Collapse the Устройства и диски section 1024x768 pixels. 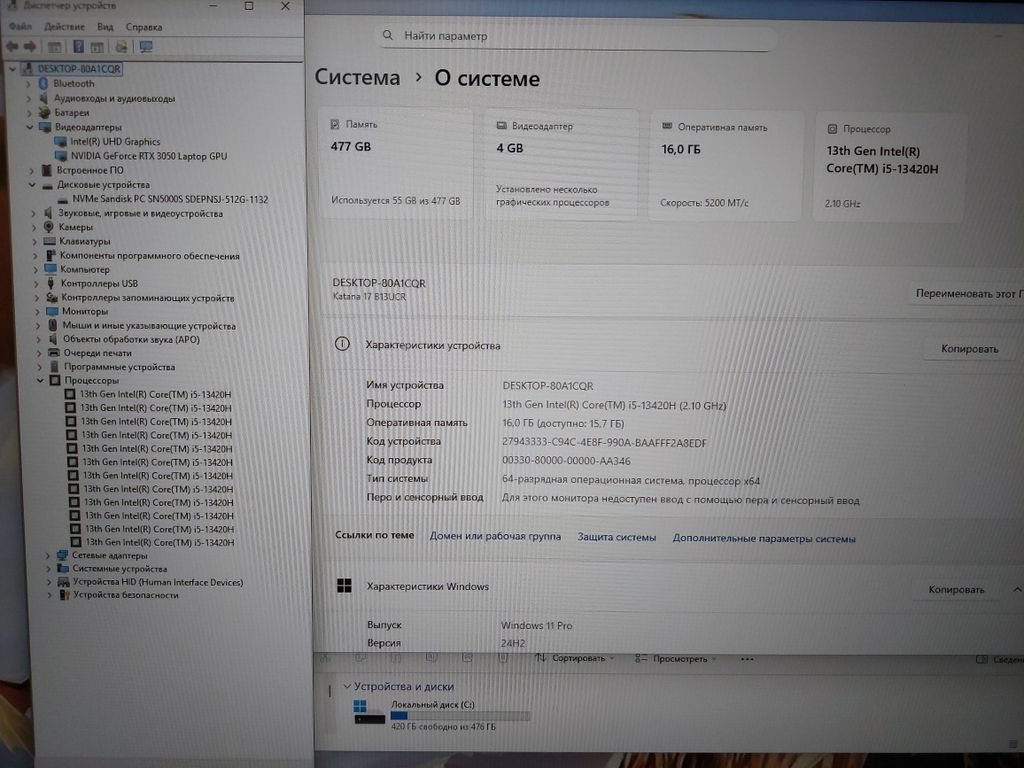point(346,687)
